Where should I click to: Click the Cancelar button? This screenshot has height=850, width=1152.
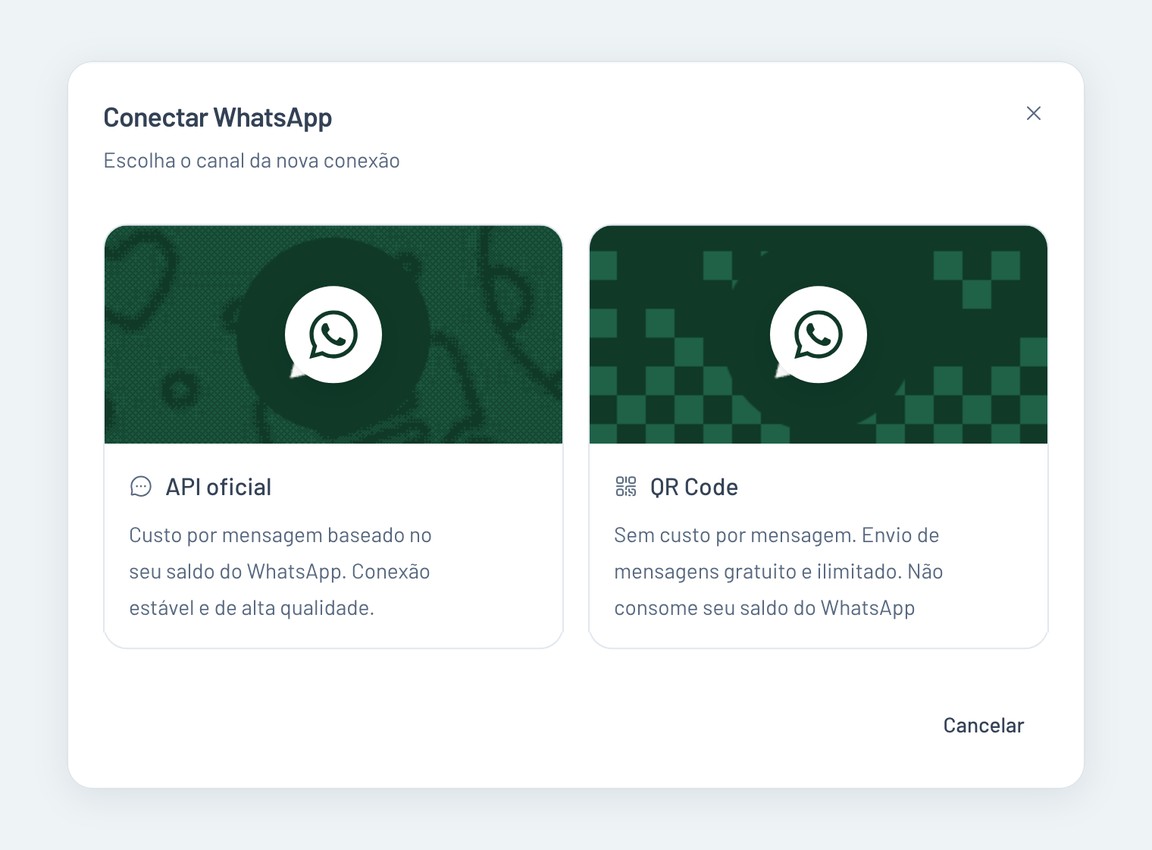(983, 725)
